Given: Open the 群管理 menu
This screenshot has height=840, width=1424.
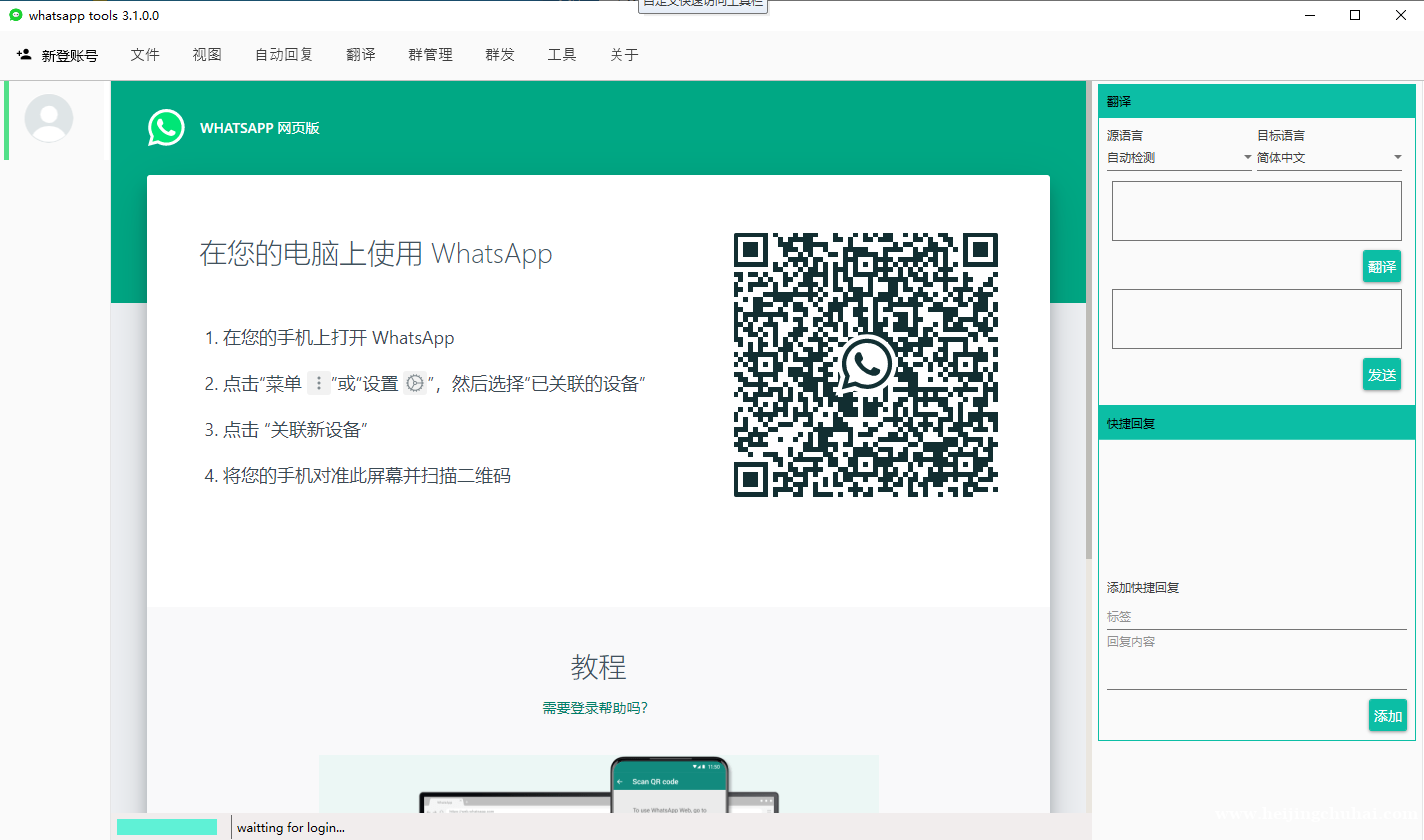Looking at the screenshot, I should [431, 55].
